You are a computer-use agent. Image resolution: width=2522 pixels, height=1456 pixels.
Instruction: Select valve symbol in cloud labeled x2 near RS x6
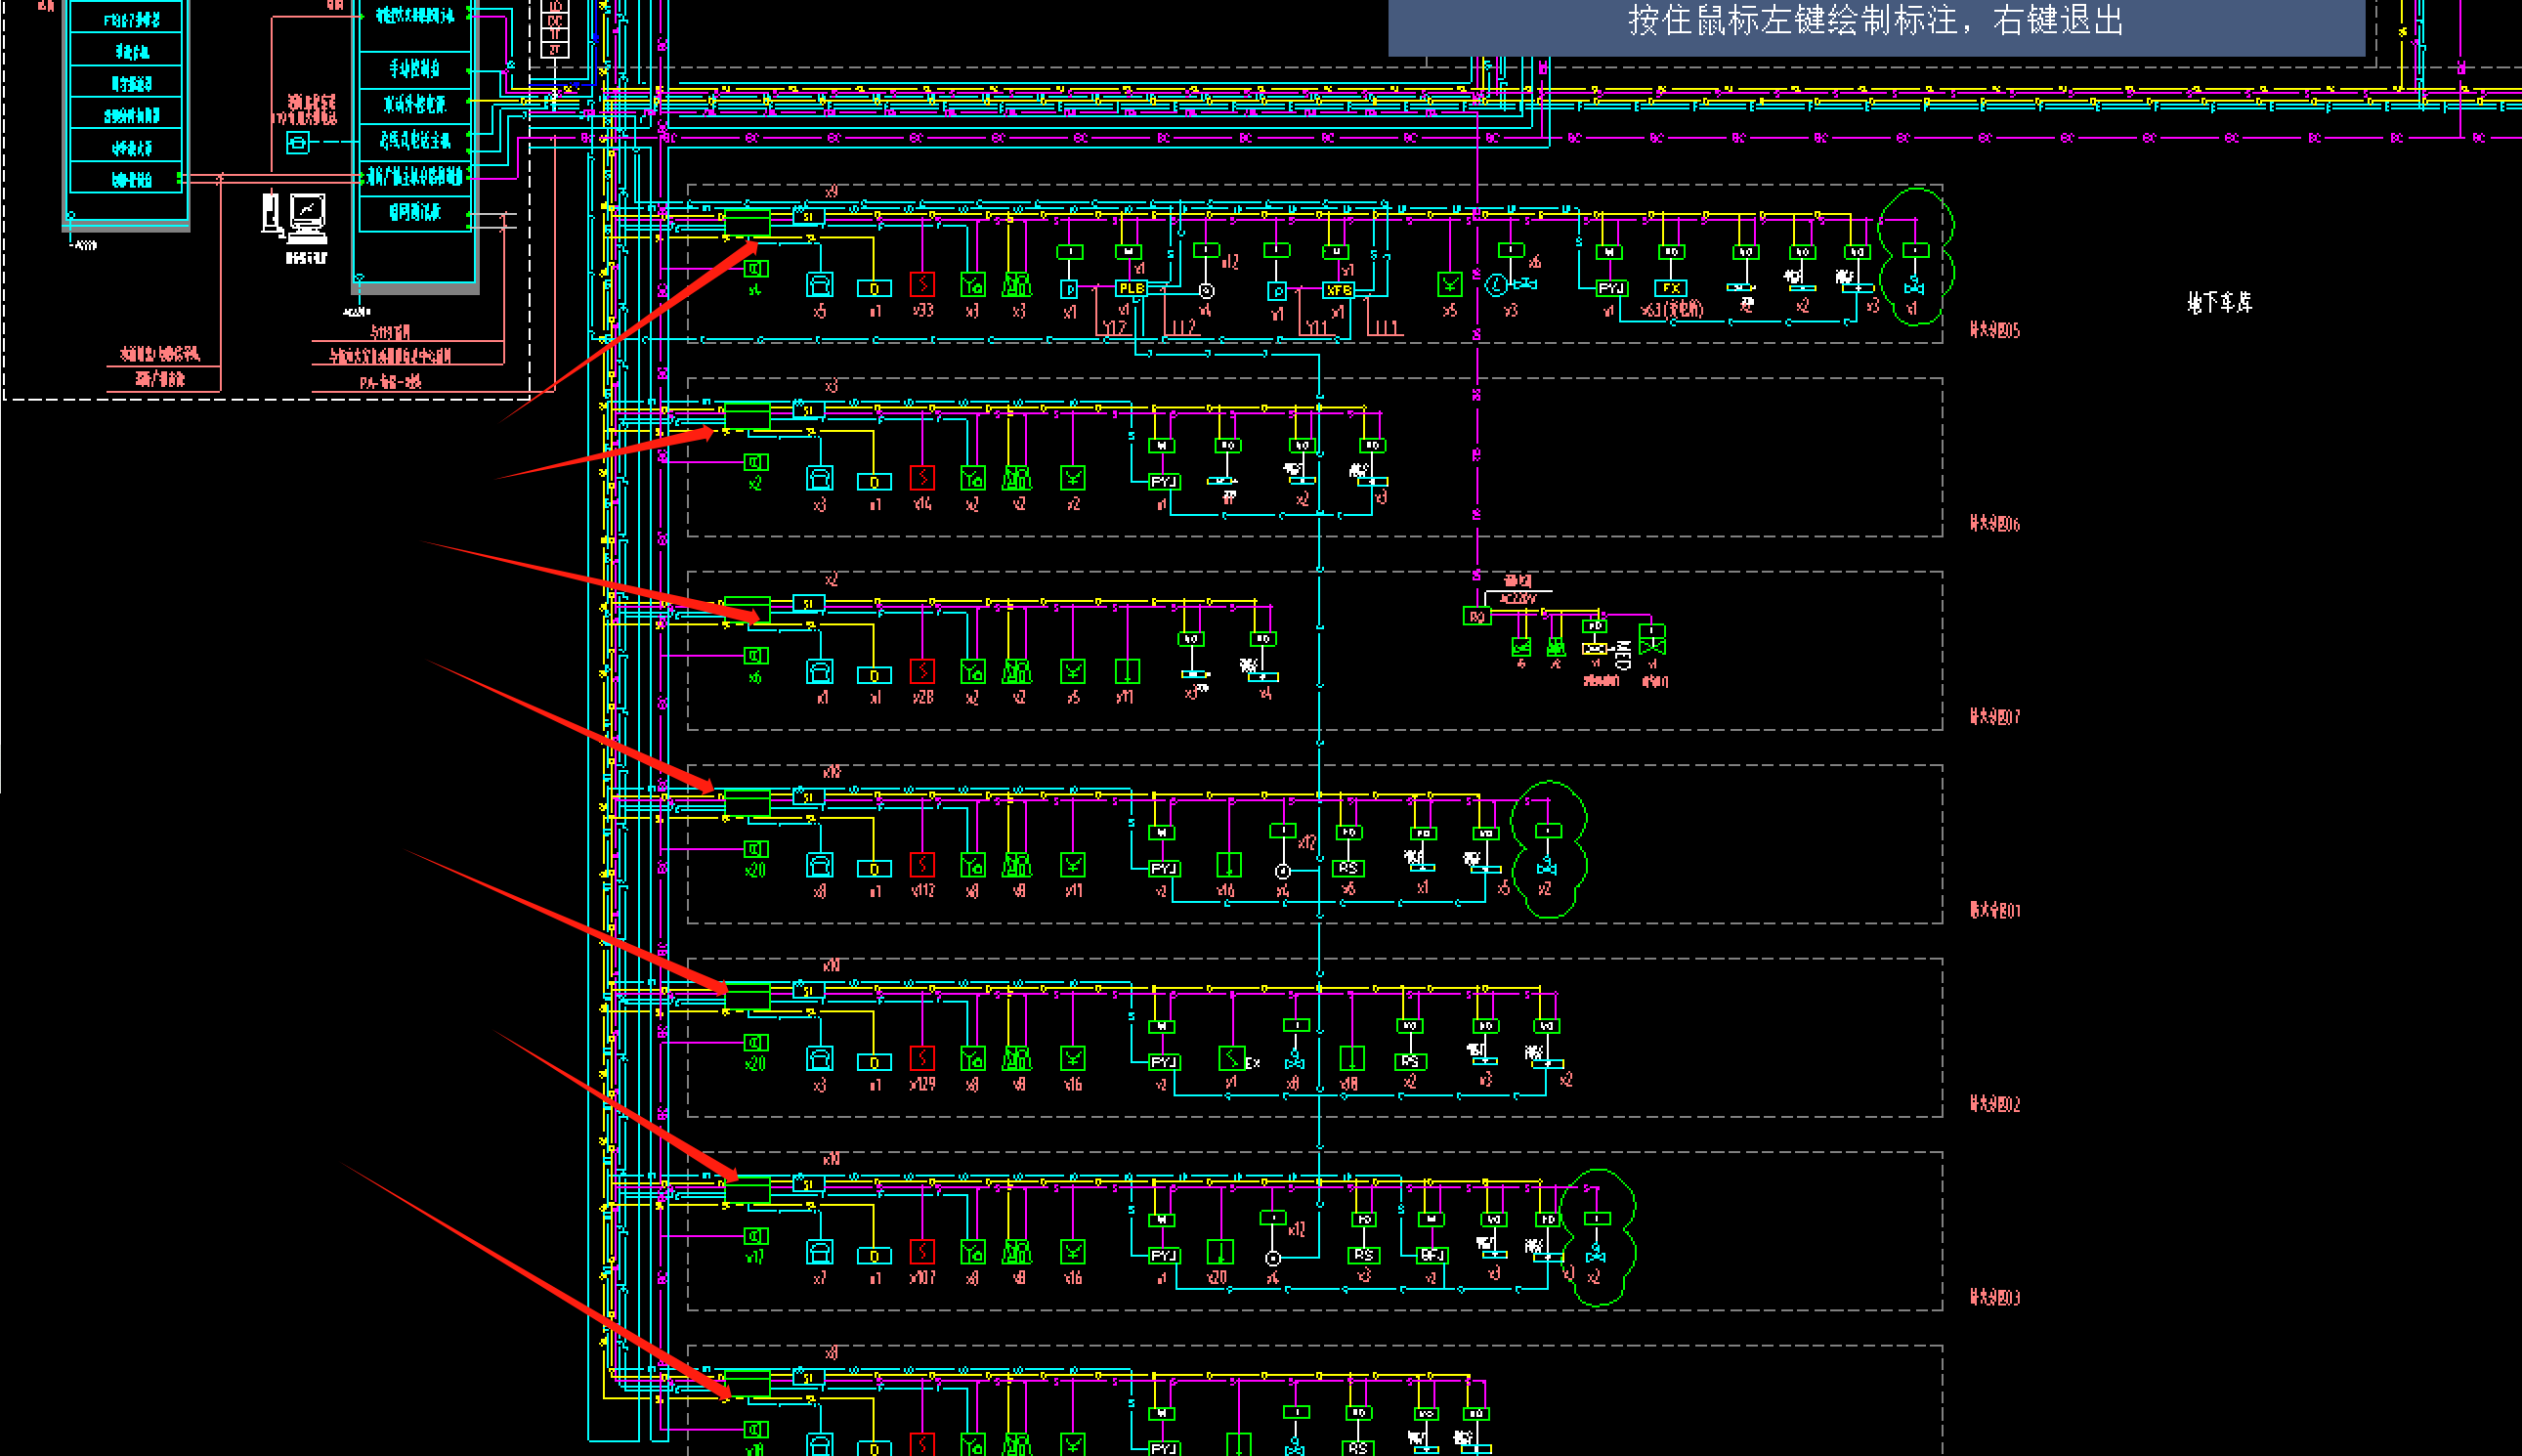[x=1547, y=867]
